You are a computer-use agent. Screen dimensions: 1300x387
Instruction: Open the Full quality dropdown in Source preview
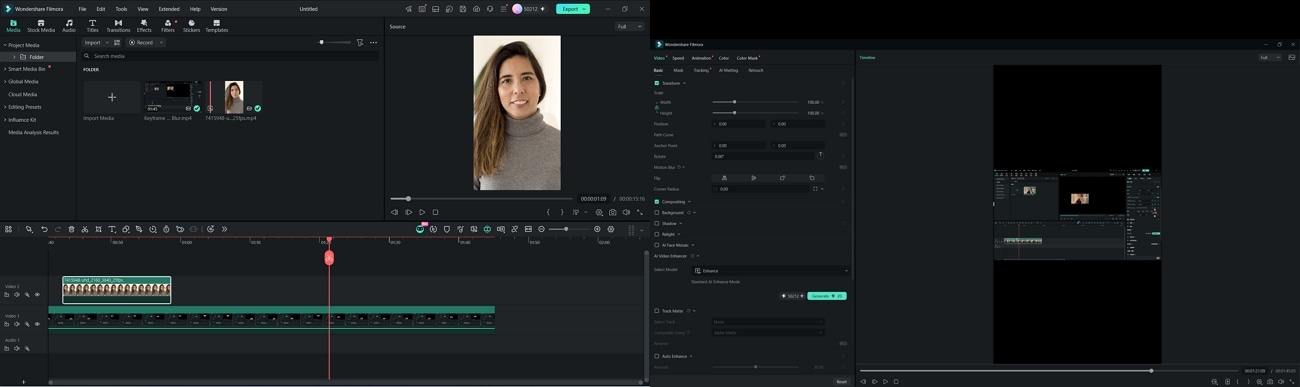[629, 27]
